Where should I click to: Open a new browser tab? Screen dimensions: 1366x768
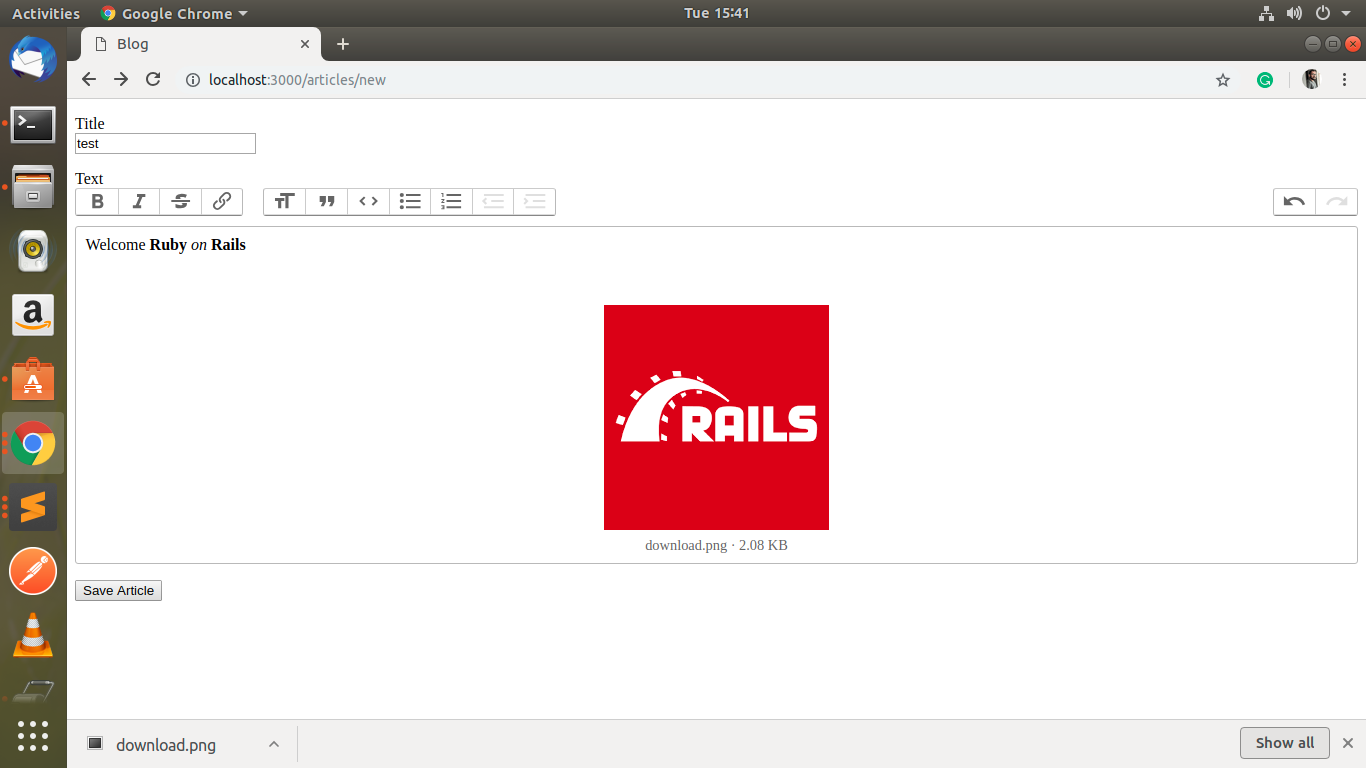[x=343, y=44]
